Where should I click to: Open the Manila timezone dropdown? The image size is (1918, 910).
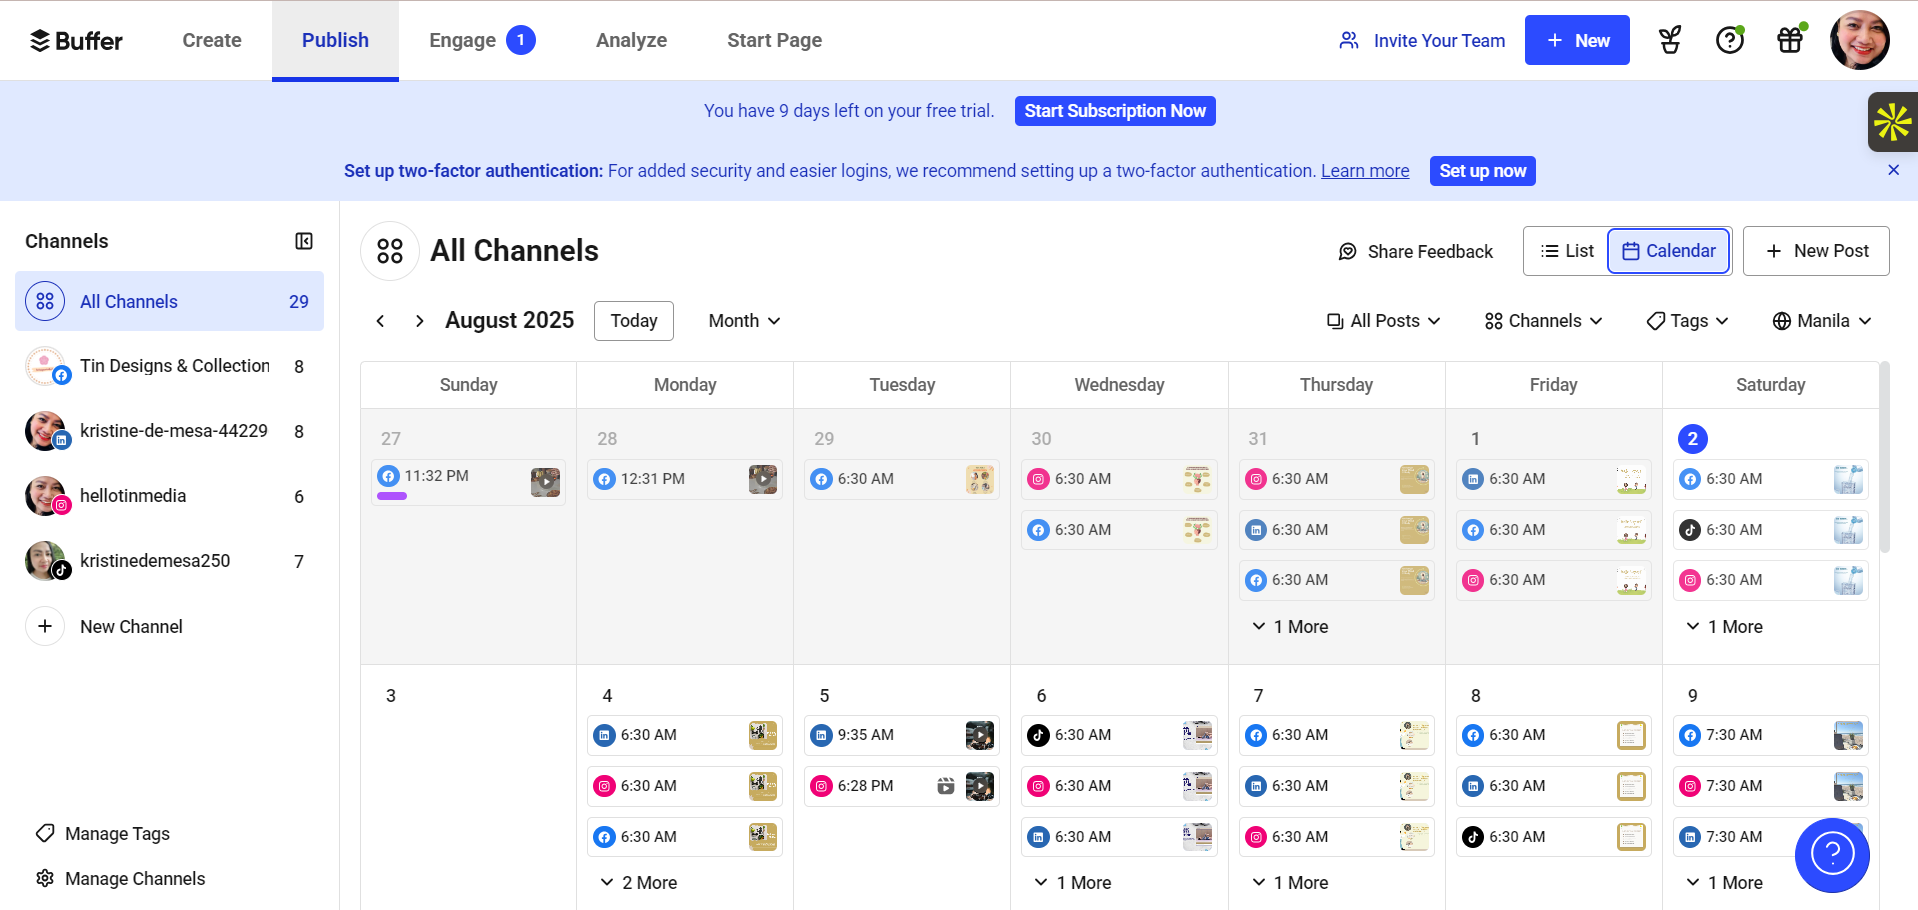click(1821, 321)
